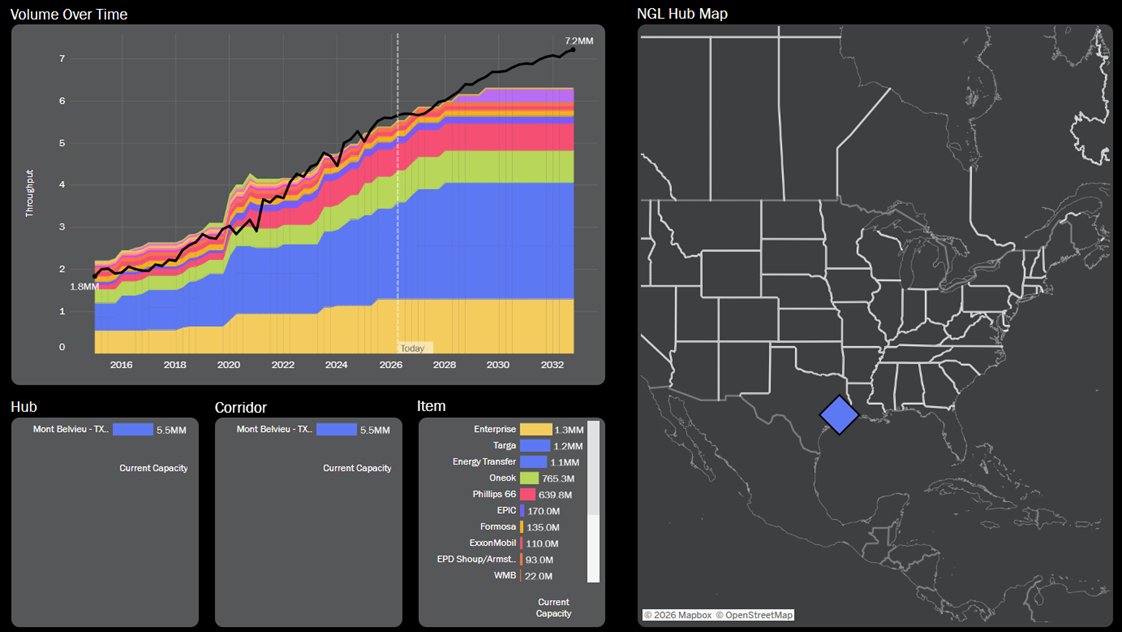Click the 1.8MM starting label on the chart
The width and height of the screenshot is (1122, 632).
click(x=84, y=286)
